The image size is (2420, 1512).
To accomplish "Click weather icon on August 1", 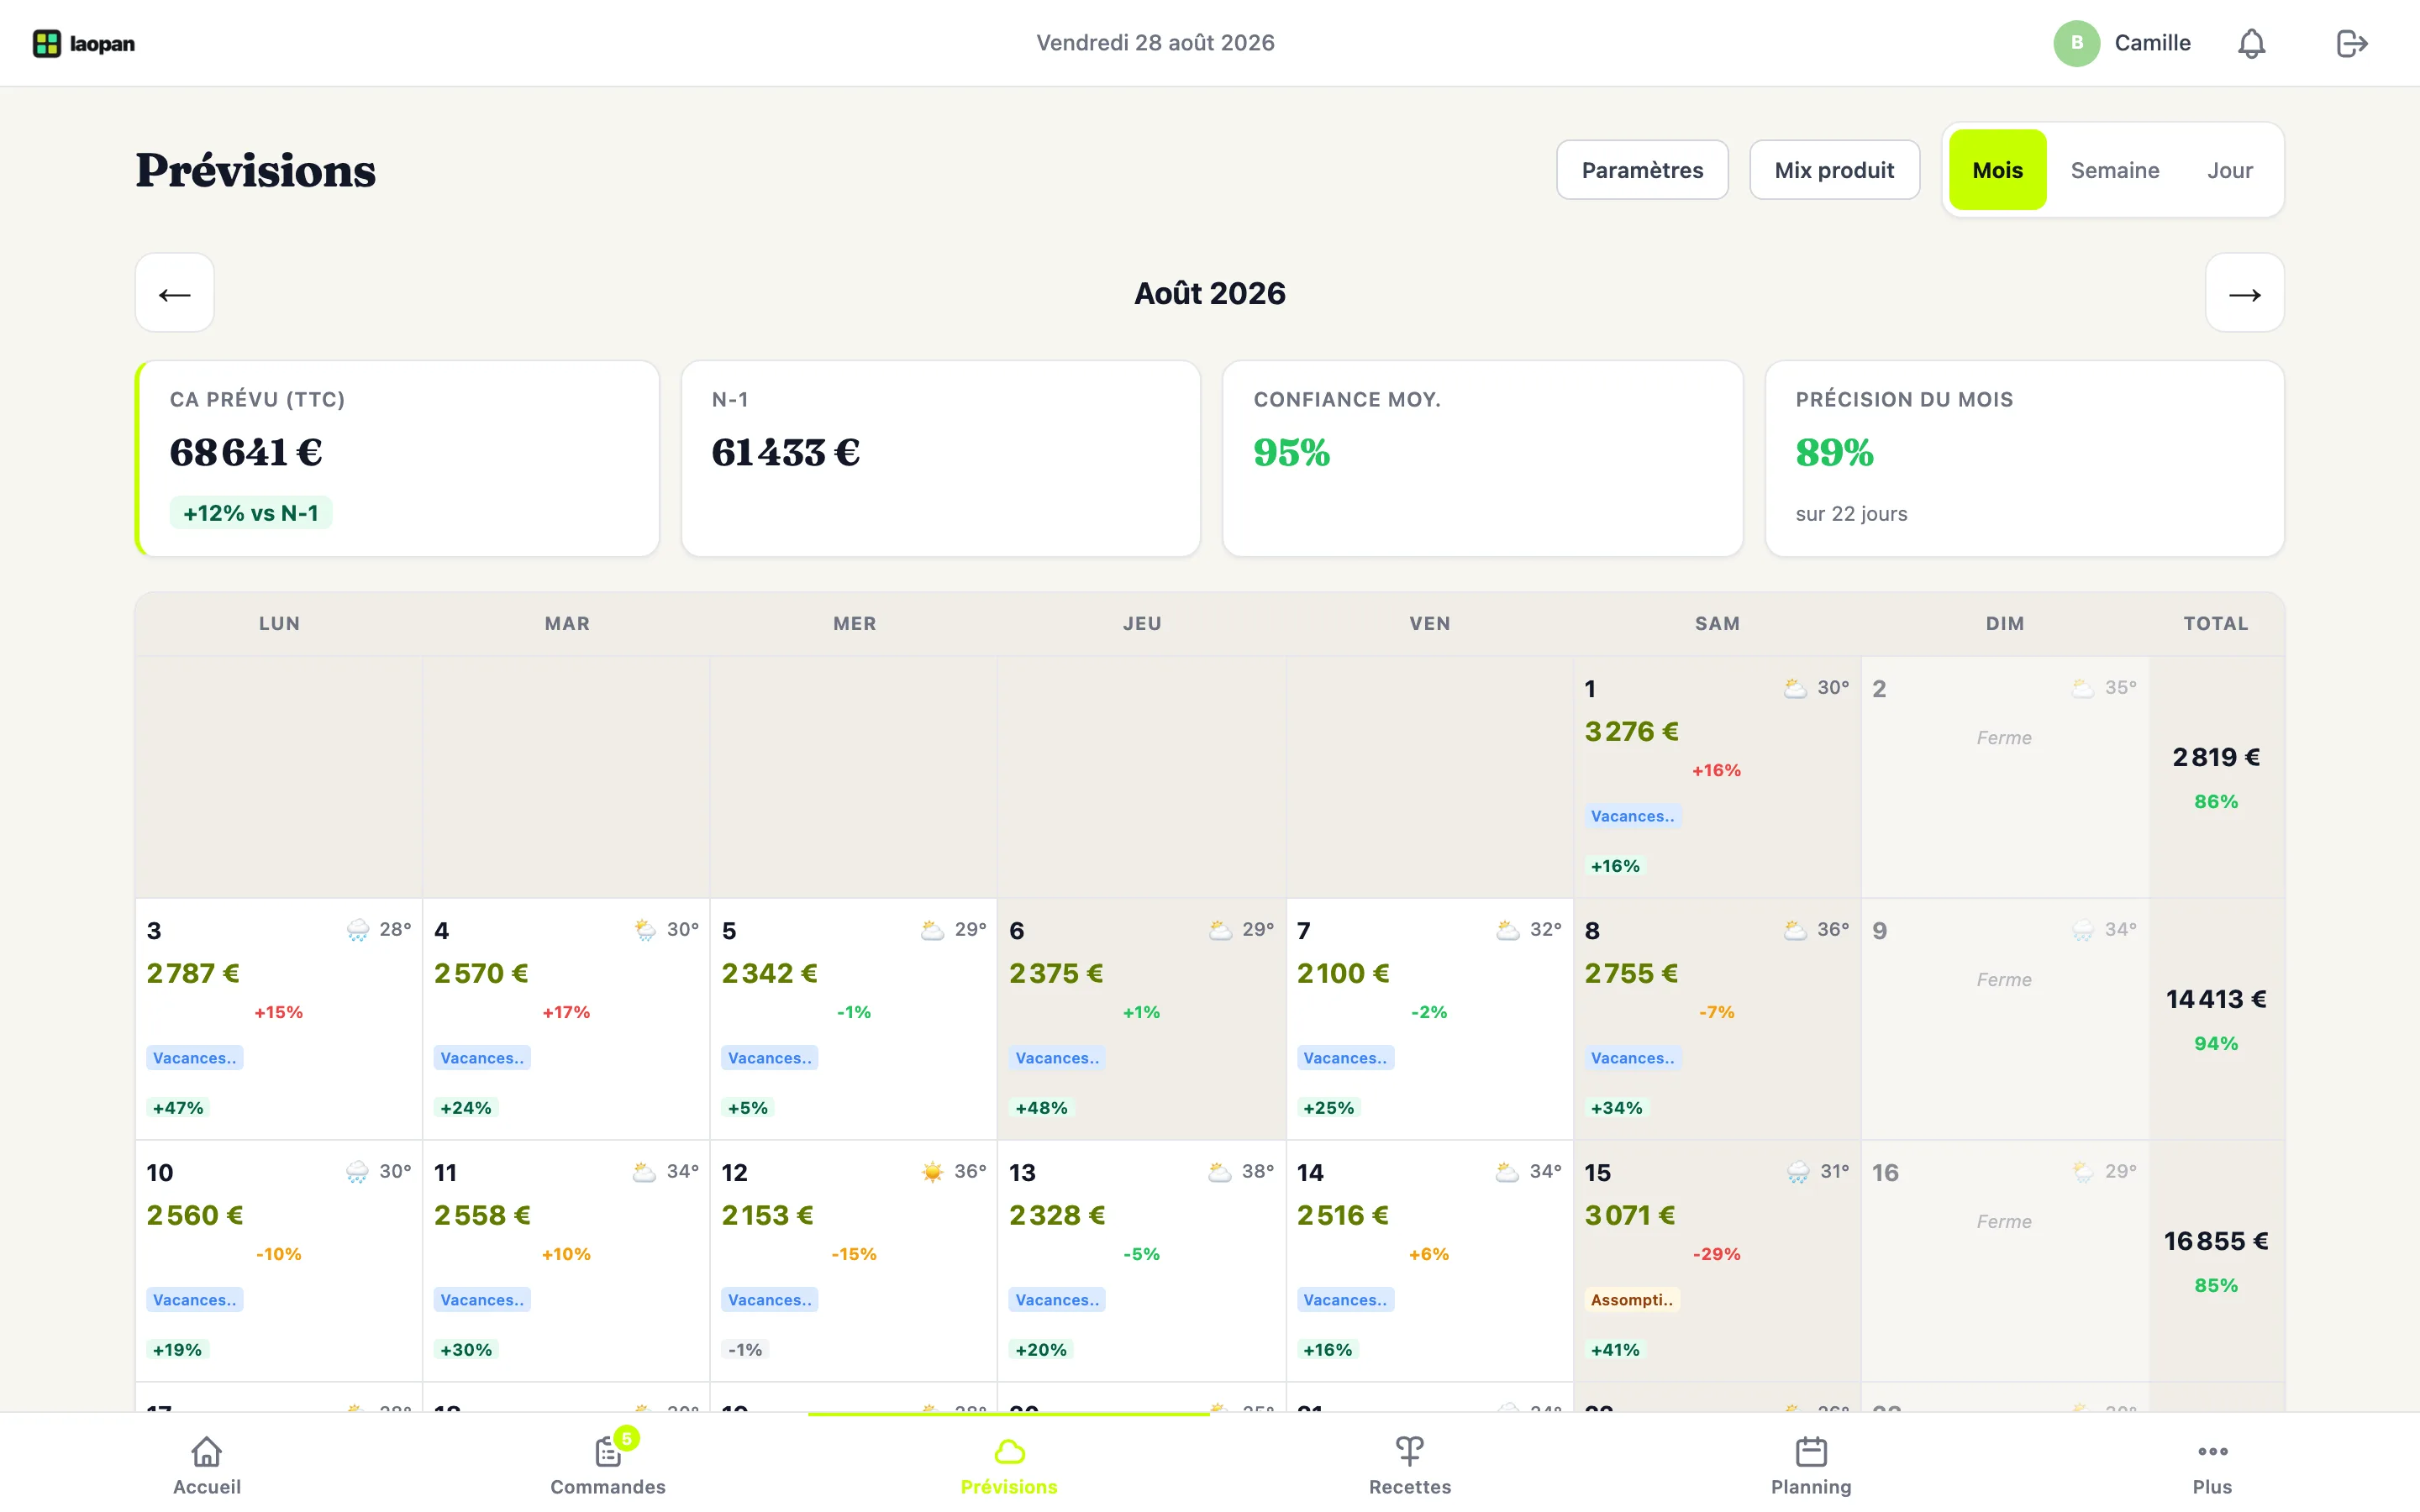I will (x=1796, y=688).
